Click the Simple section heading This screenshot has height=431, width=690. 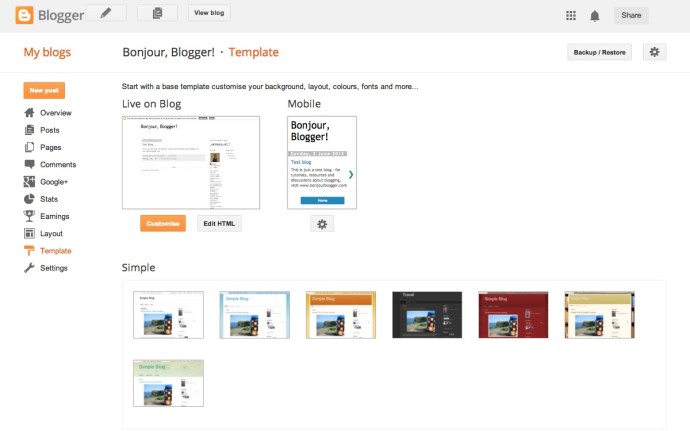[139, 267]
